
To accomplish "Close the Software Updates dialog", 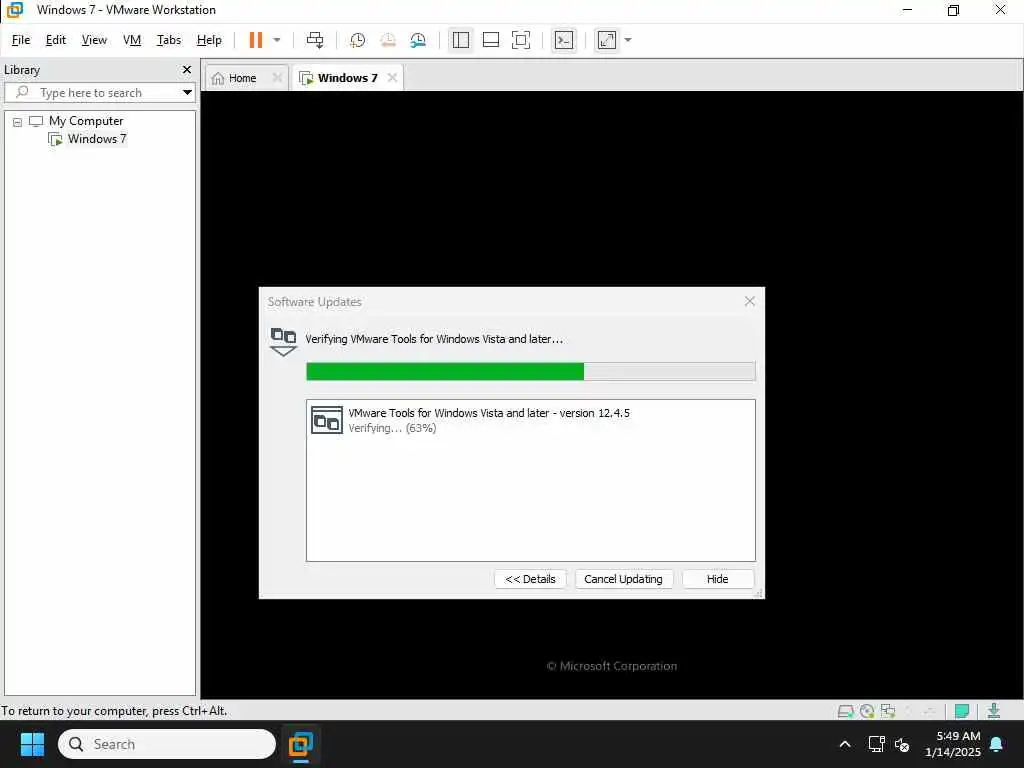I will [x=750, y=301].
